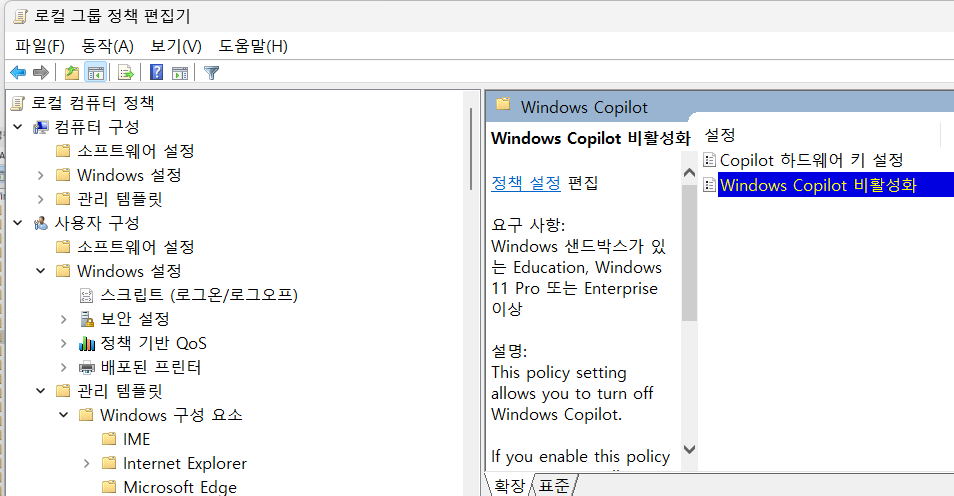The height and width of the screenshot is (496, 954).
Task: Collapse the 사용자 구성 node
Action: tap(18, 223)
